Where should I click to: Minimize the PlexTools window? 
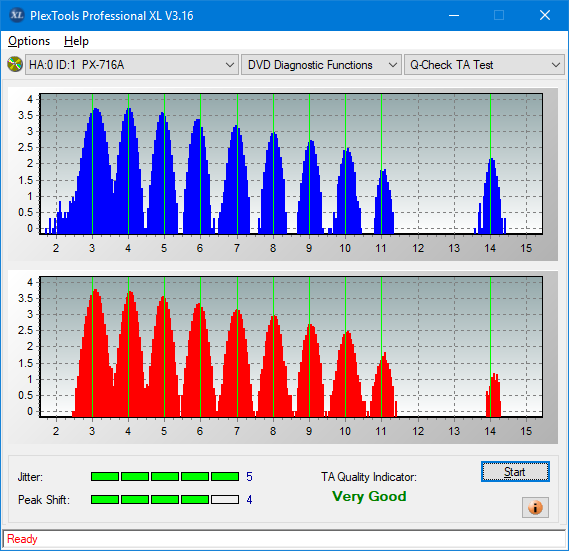click(454, 15)
